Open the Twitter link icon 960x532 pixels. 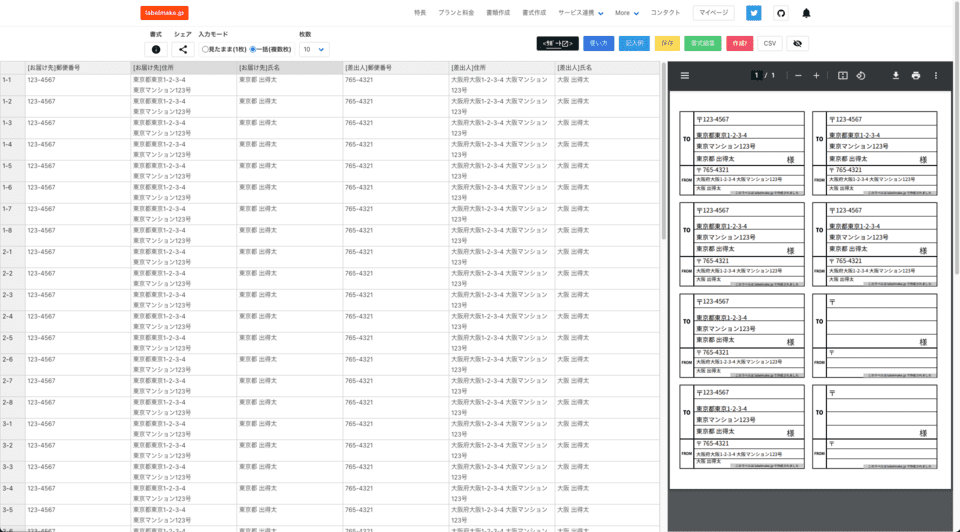click(754, 13)
